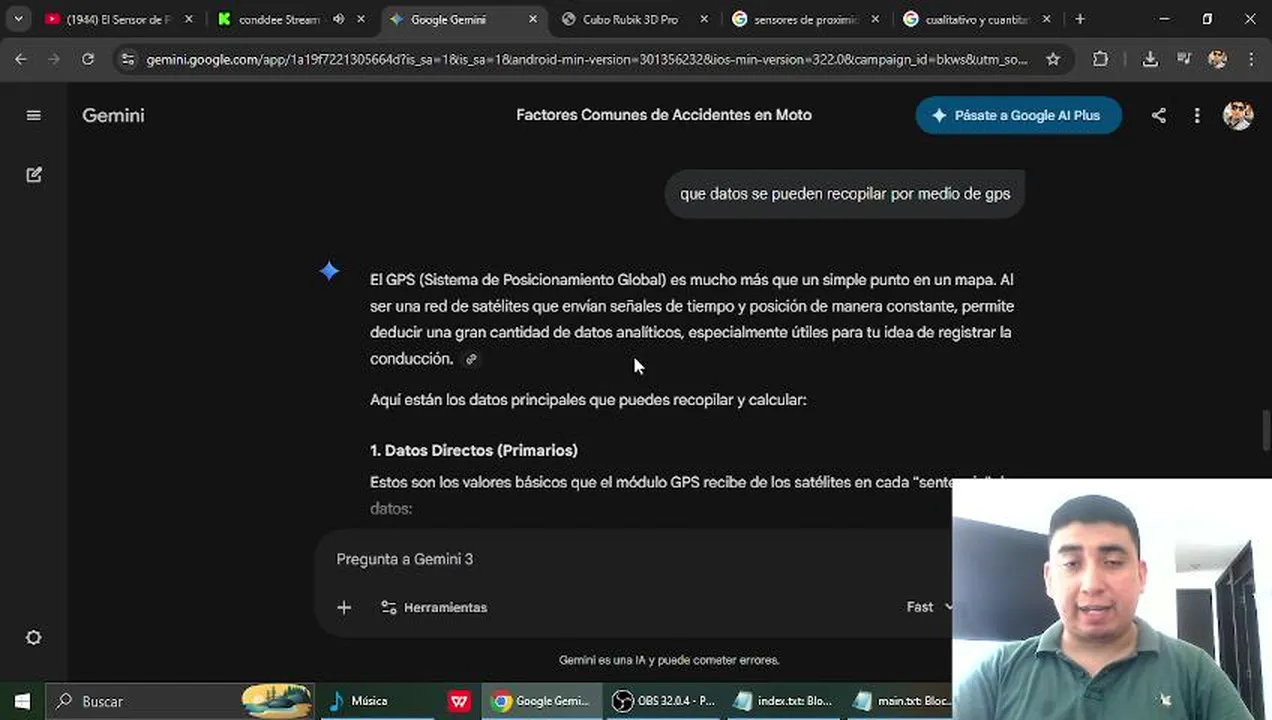The image size is (1272, 720).
Task: Open Gemini settings gear icon
Action: [33, 638]
